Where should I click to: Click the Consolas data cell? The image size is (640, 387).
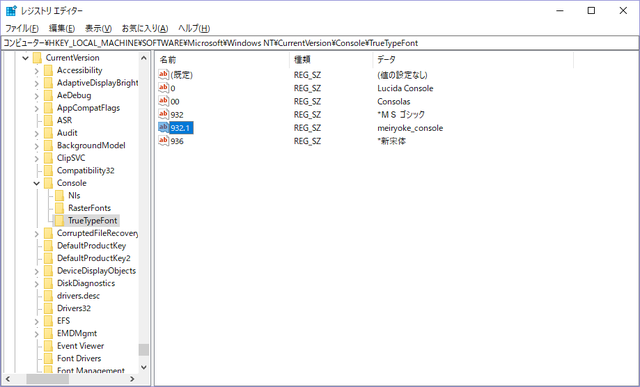394,101
